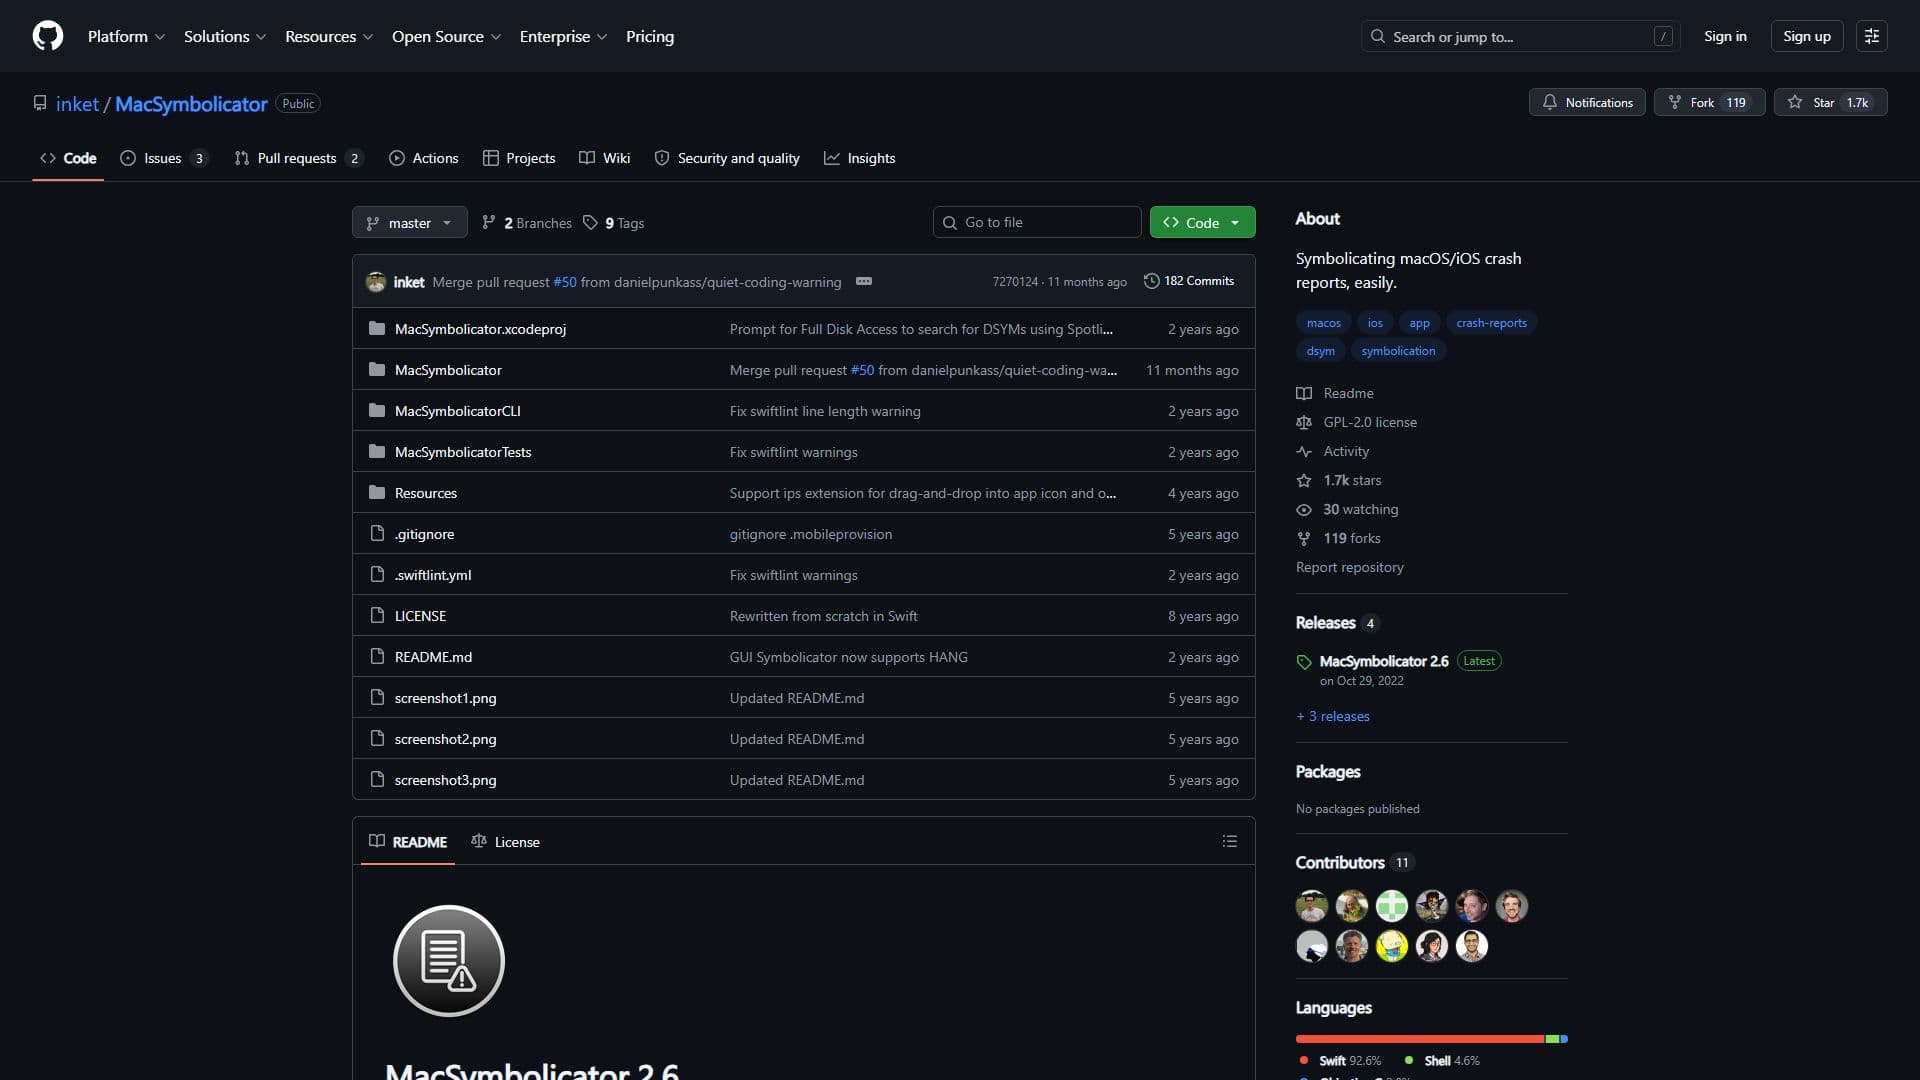Click the Notifications button
Viewport: 1920px width, 1080px height.
[x=1587, y=102]
